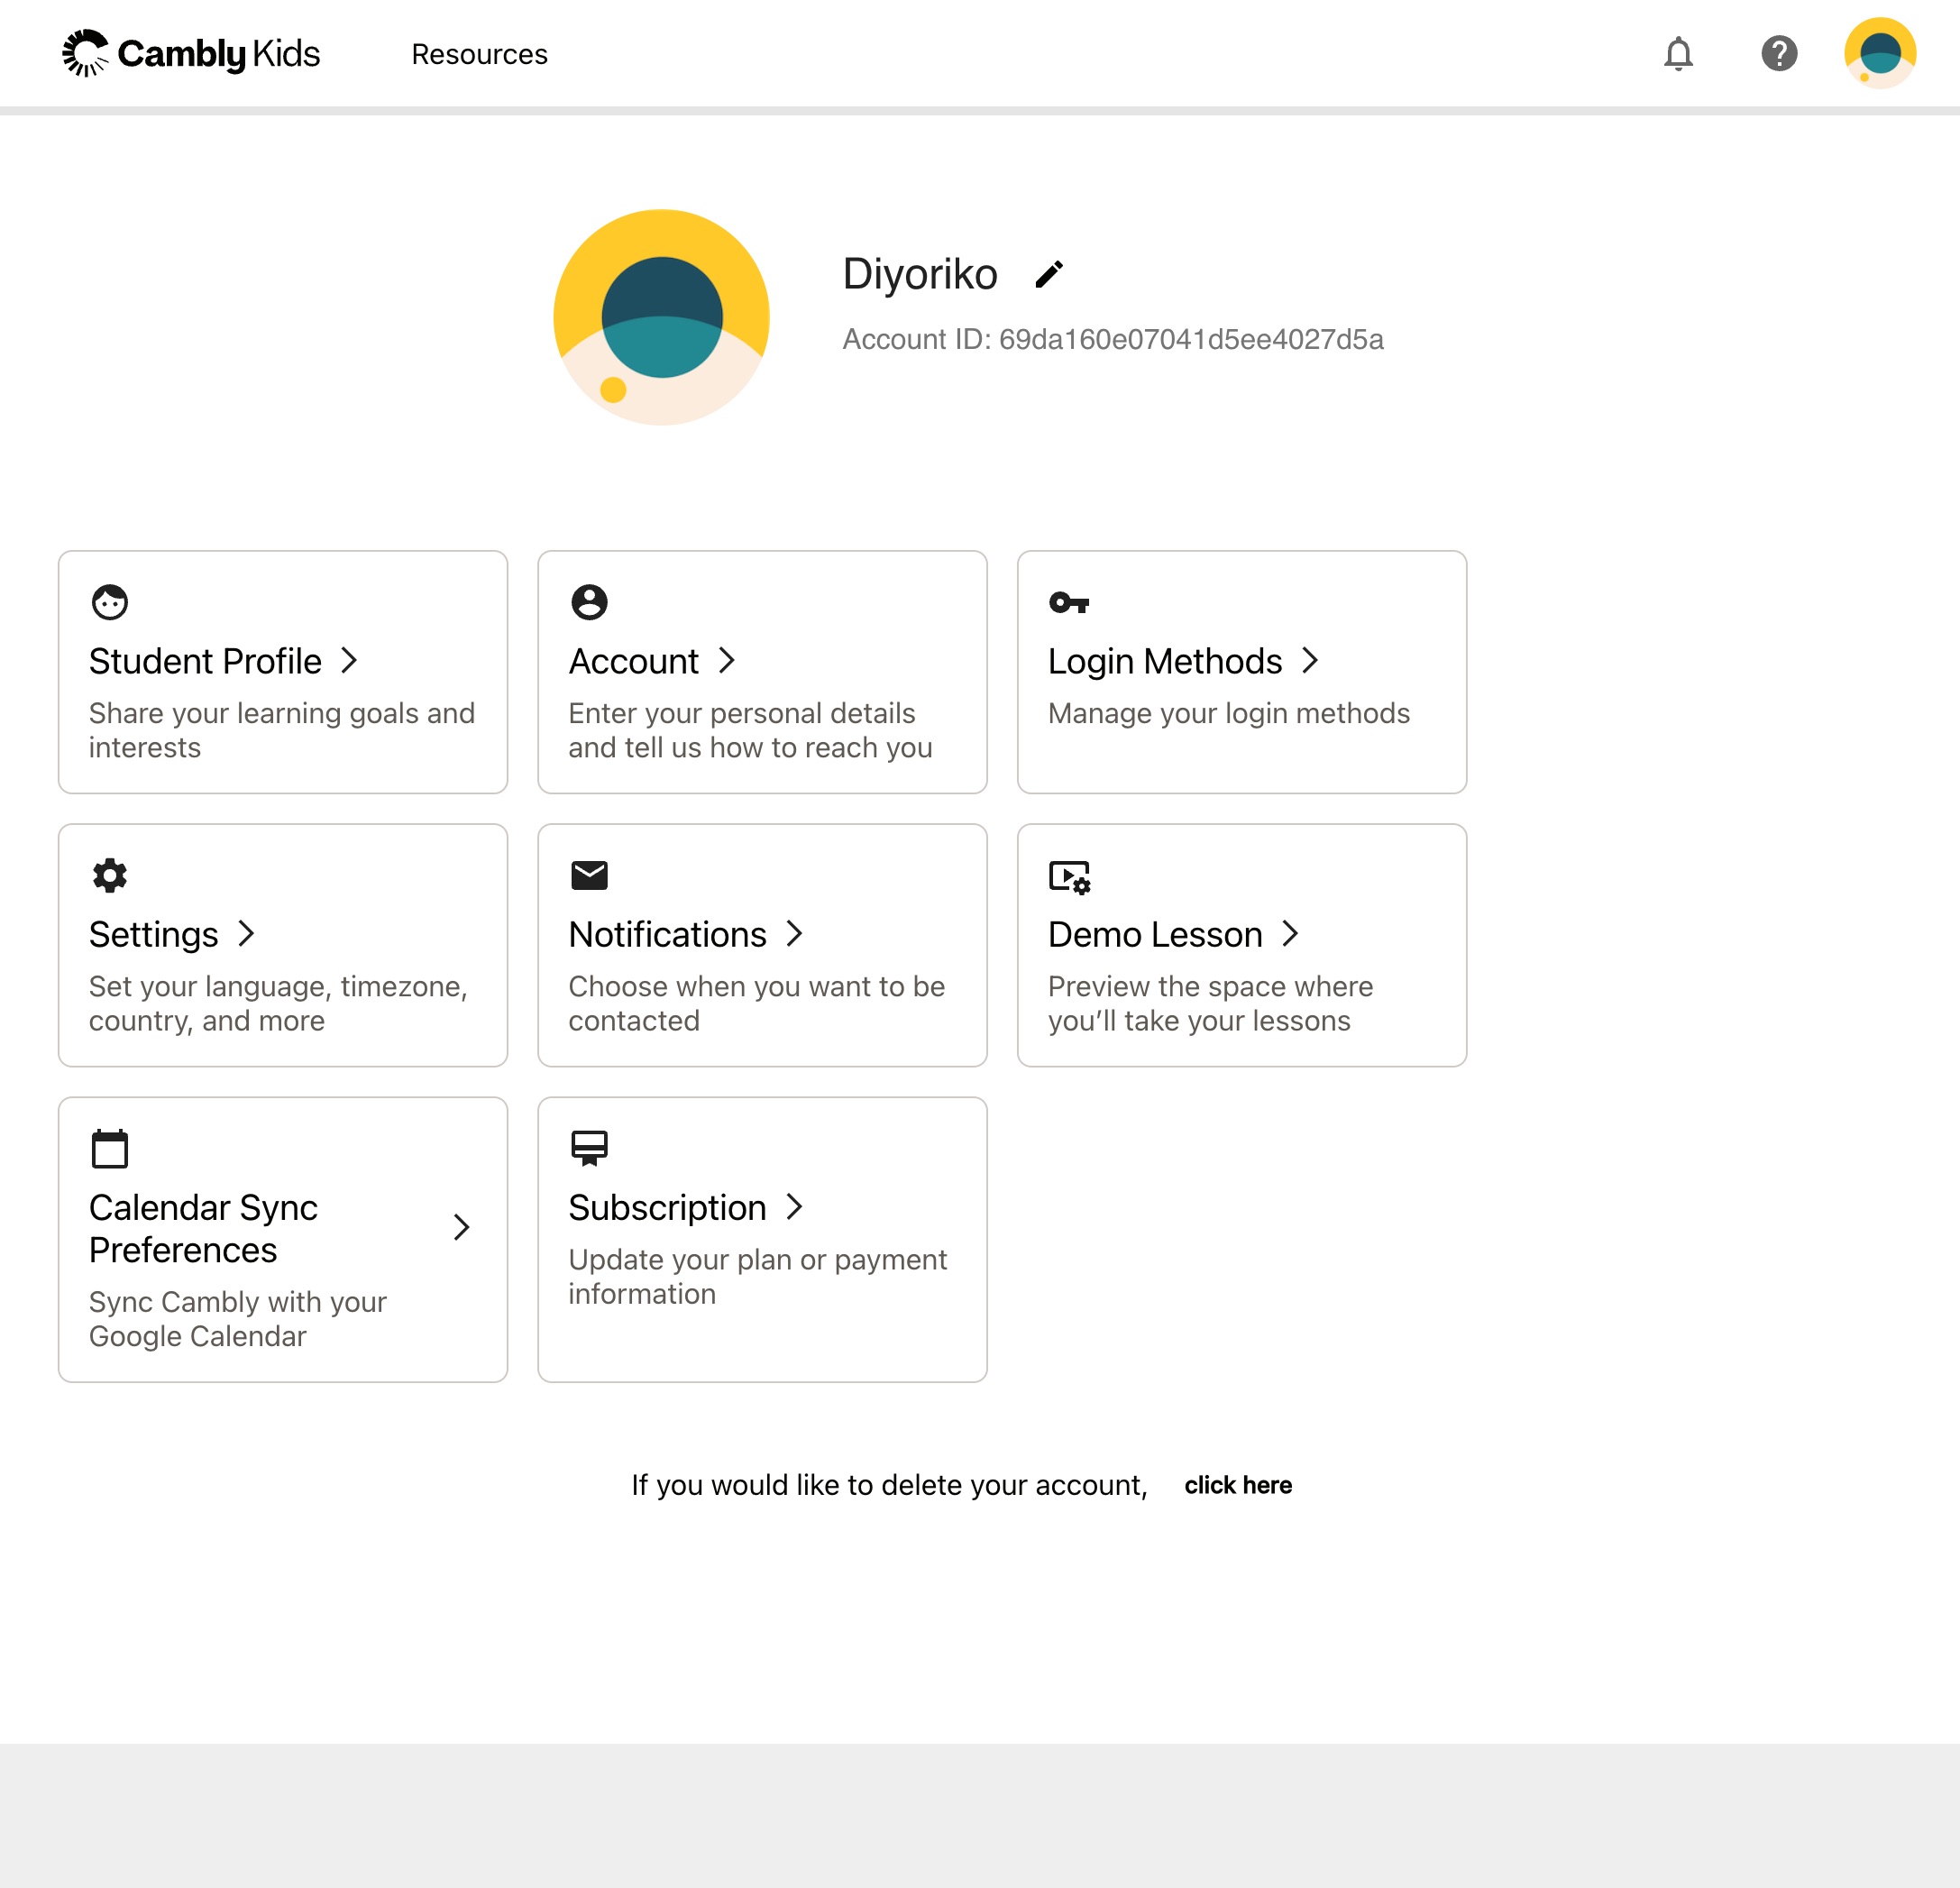Open the top-right profile avatar menu
The image size is (1960, 1888).
pos(1879,54)
